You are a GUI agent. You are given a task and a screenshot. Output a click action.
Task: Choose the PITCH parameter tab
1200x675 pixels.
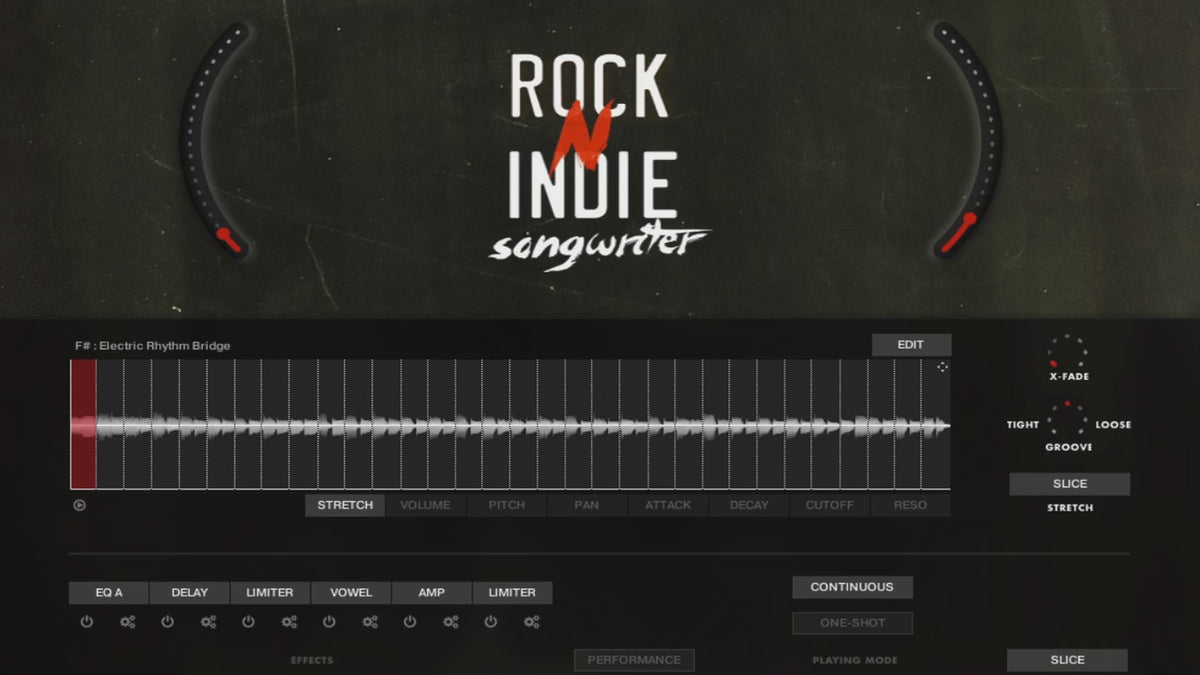506,505
